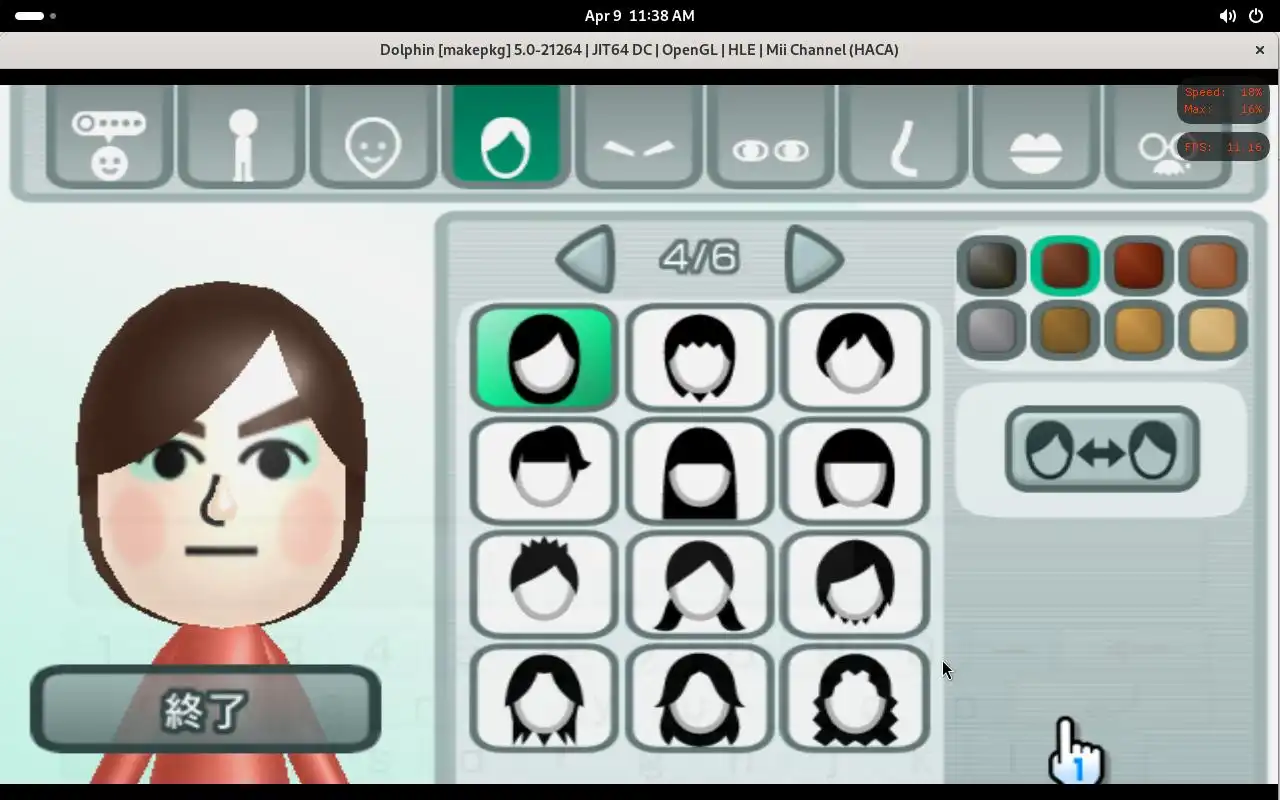
Task: Set hair color to gray
Action: point(991,330)
